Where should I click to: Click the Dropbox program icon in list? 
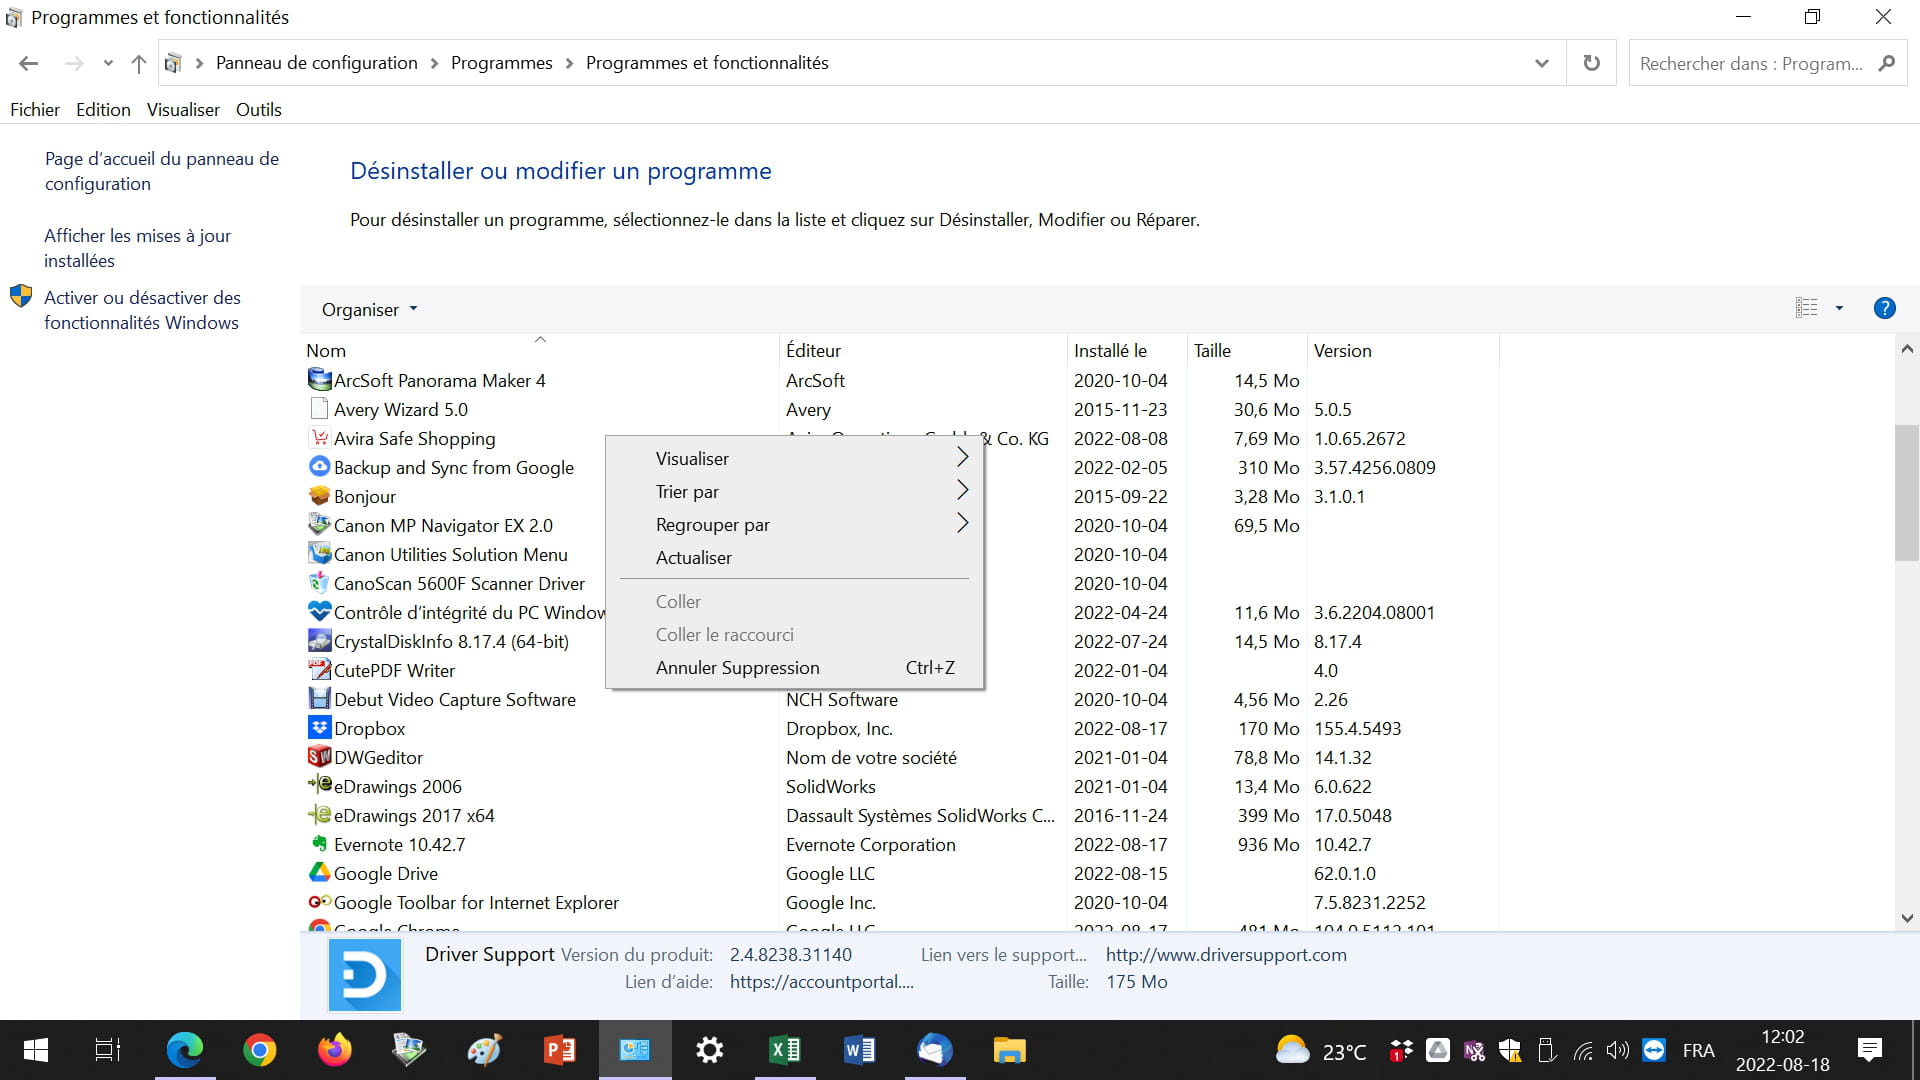(319, 728)
